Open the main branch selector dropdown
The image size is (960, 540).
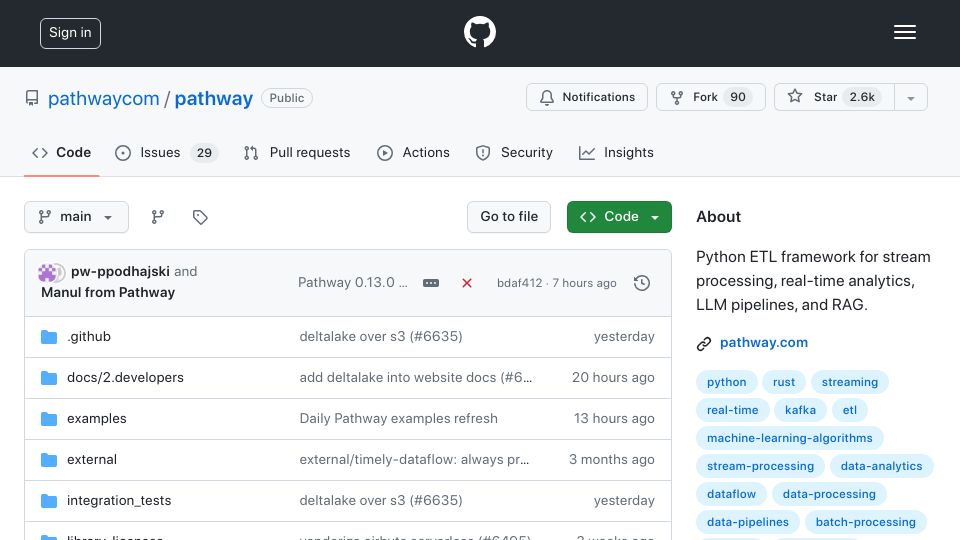click(77, 217)
